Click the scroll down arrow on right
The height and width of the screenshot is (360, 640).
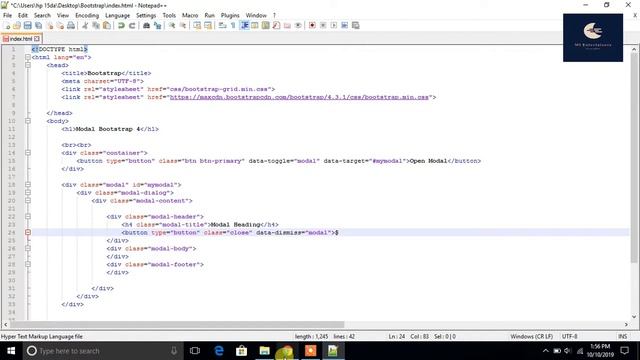coord(633,317)
